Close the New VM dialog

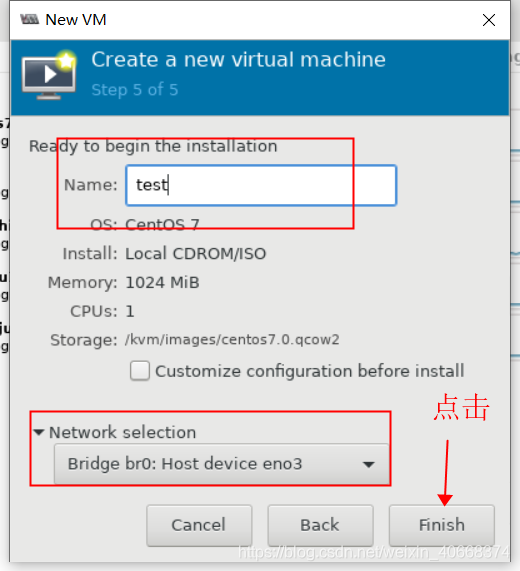(x=489, y=20)
